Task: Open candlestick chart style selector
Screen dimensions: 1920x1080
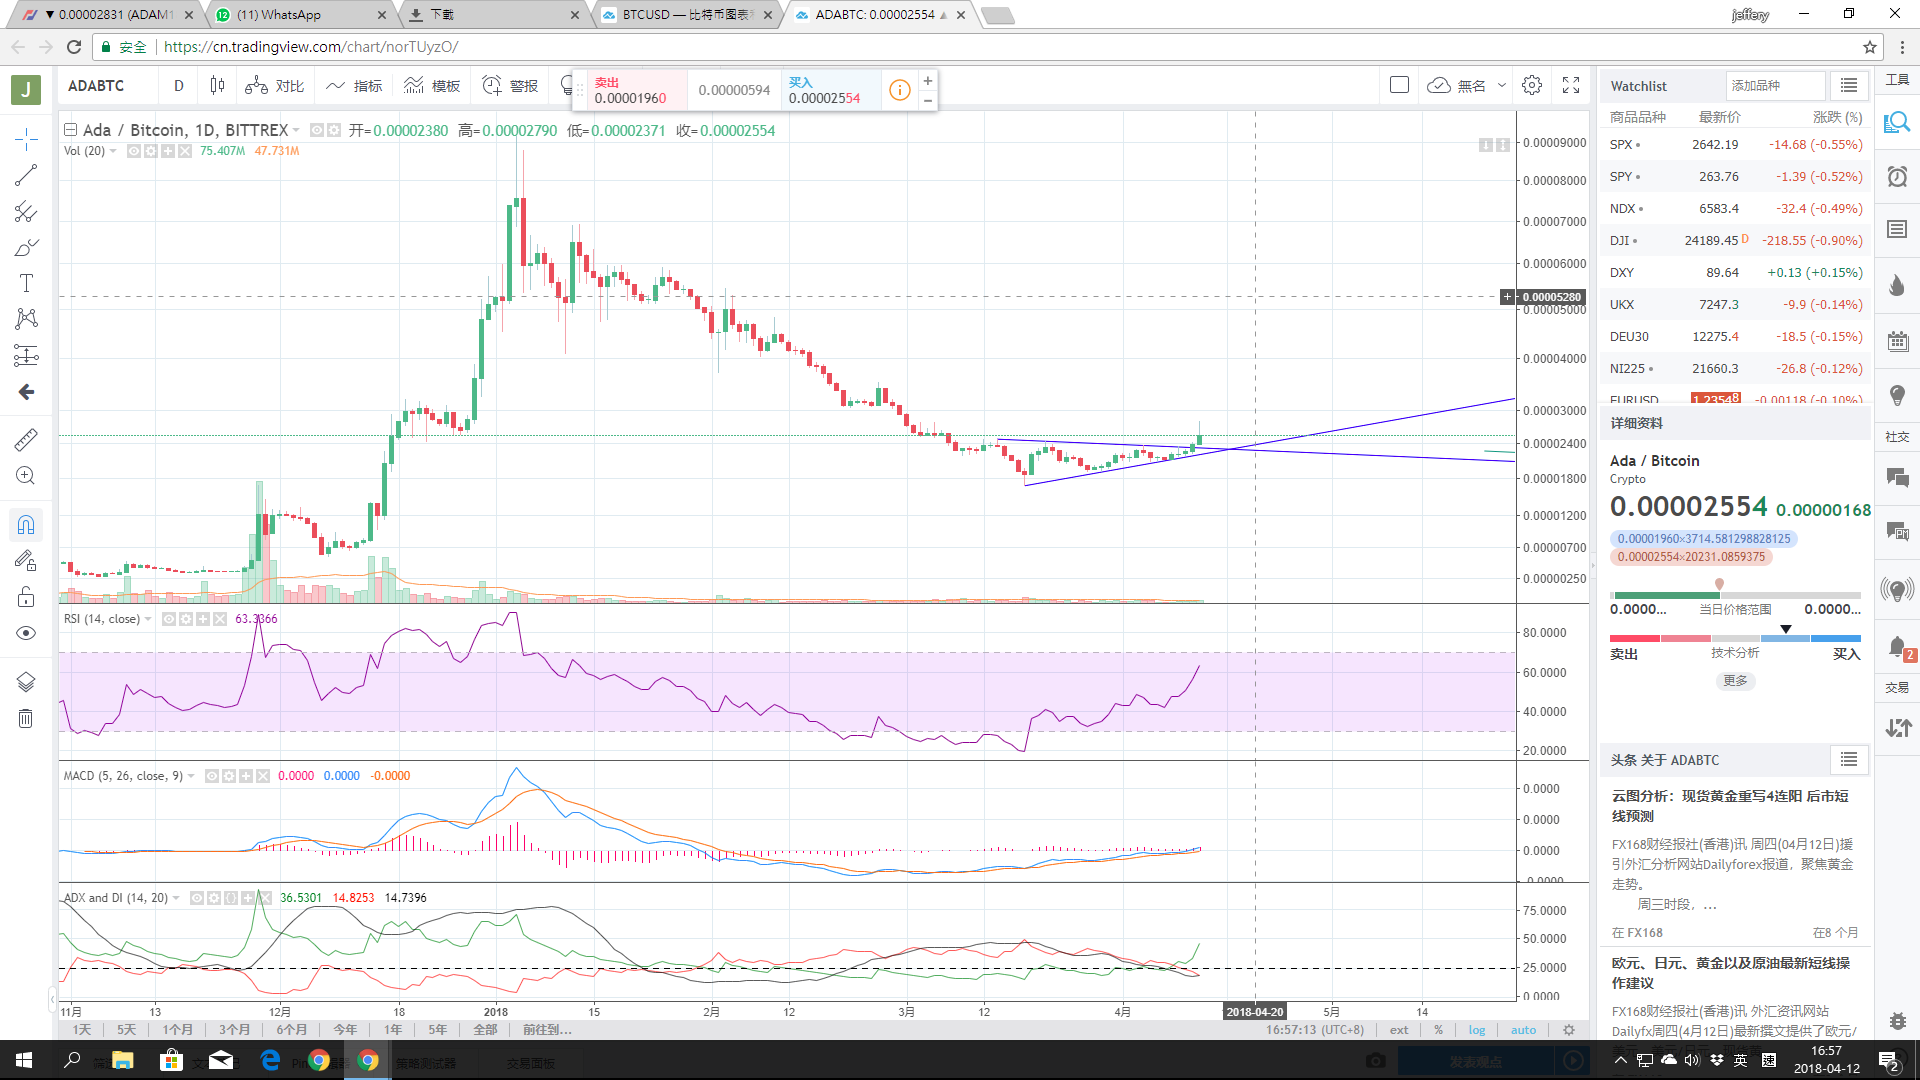Action: click(217, 86)
